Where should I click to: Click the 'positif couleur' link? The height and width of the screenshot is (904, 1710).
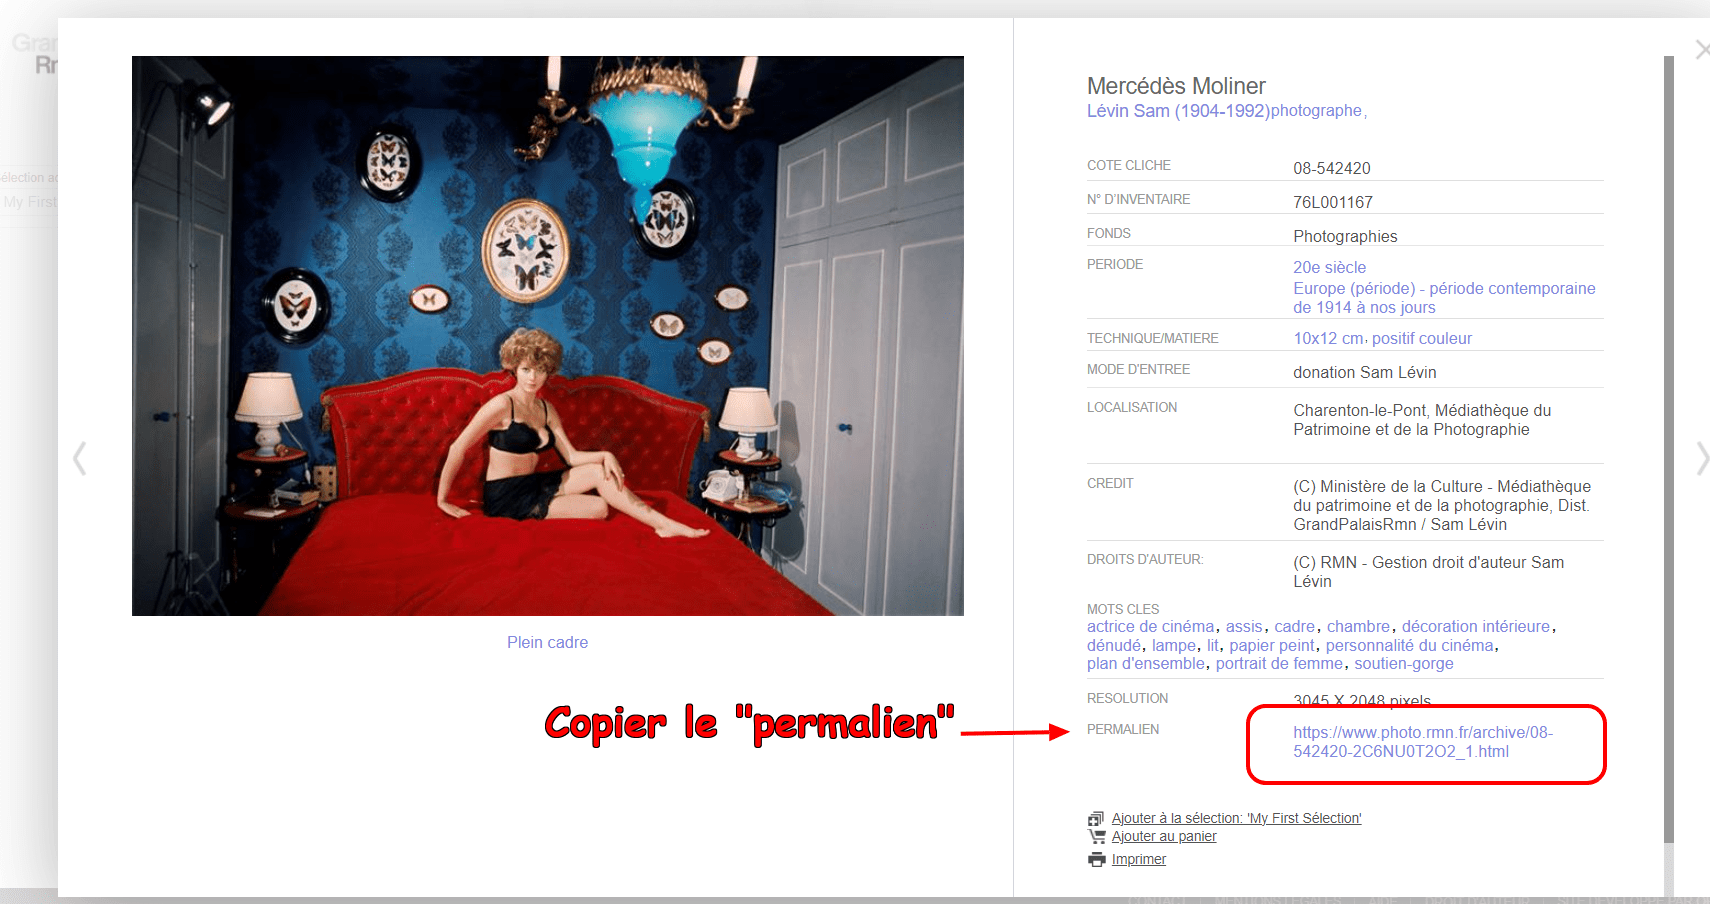pos(1421,339)
